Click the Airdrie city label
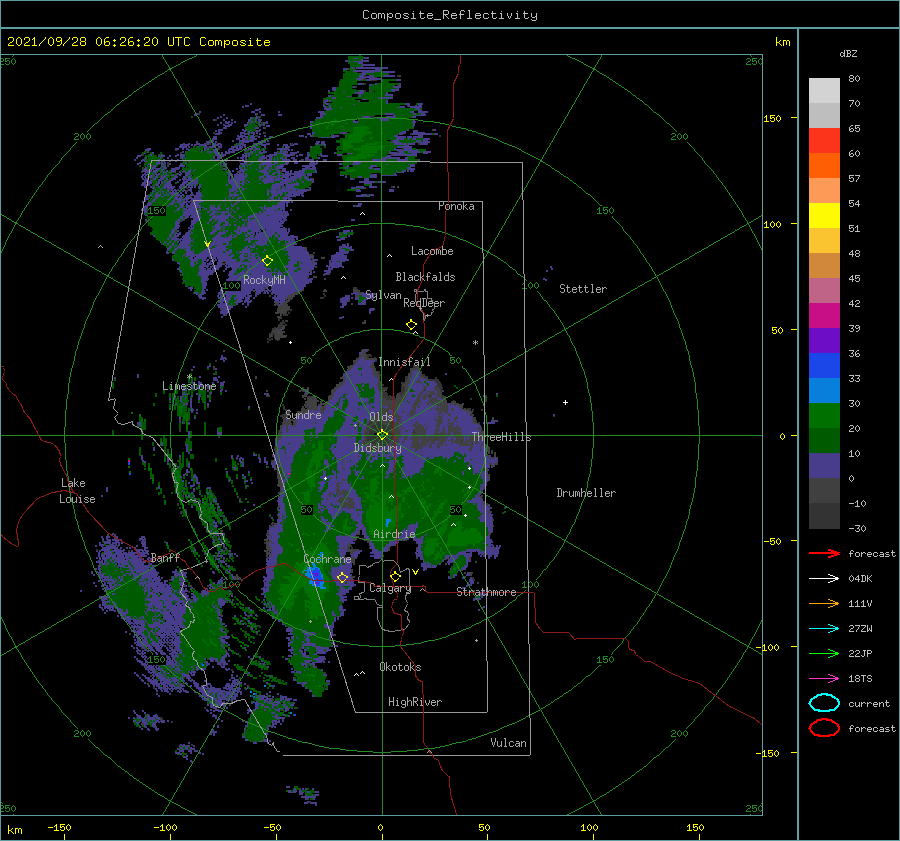 tap(394, 534)
